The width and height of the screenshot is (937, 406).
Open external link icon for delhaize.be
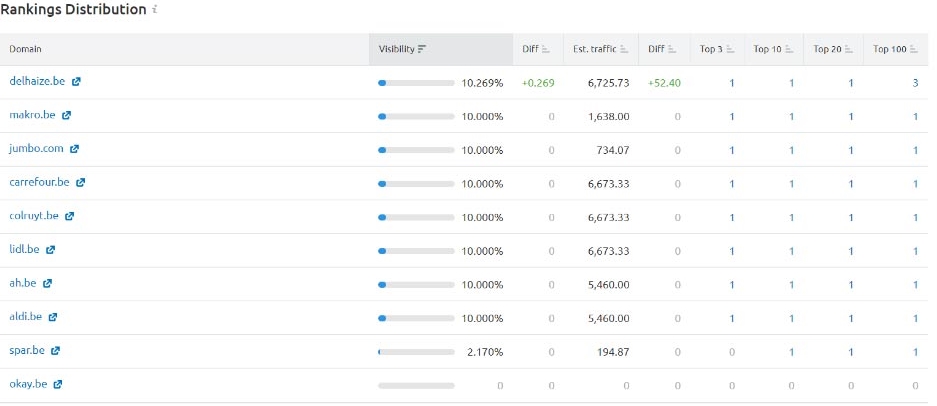76,81
